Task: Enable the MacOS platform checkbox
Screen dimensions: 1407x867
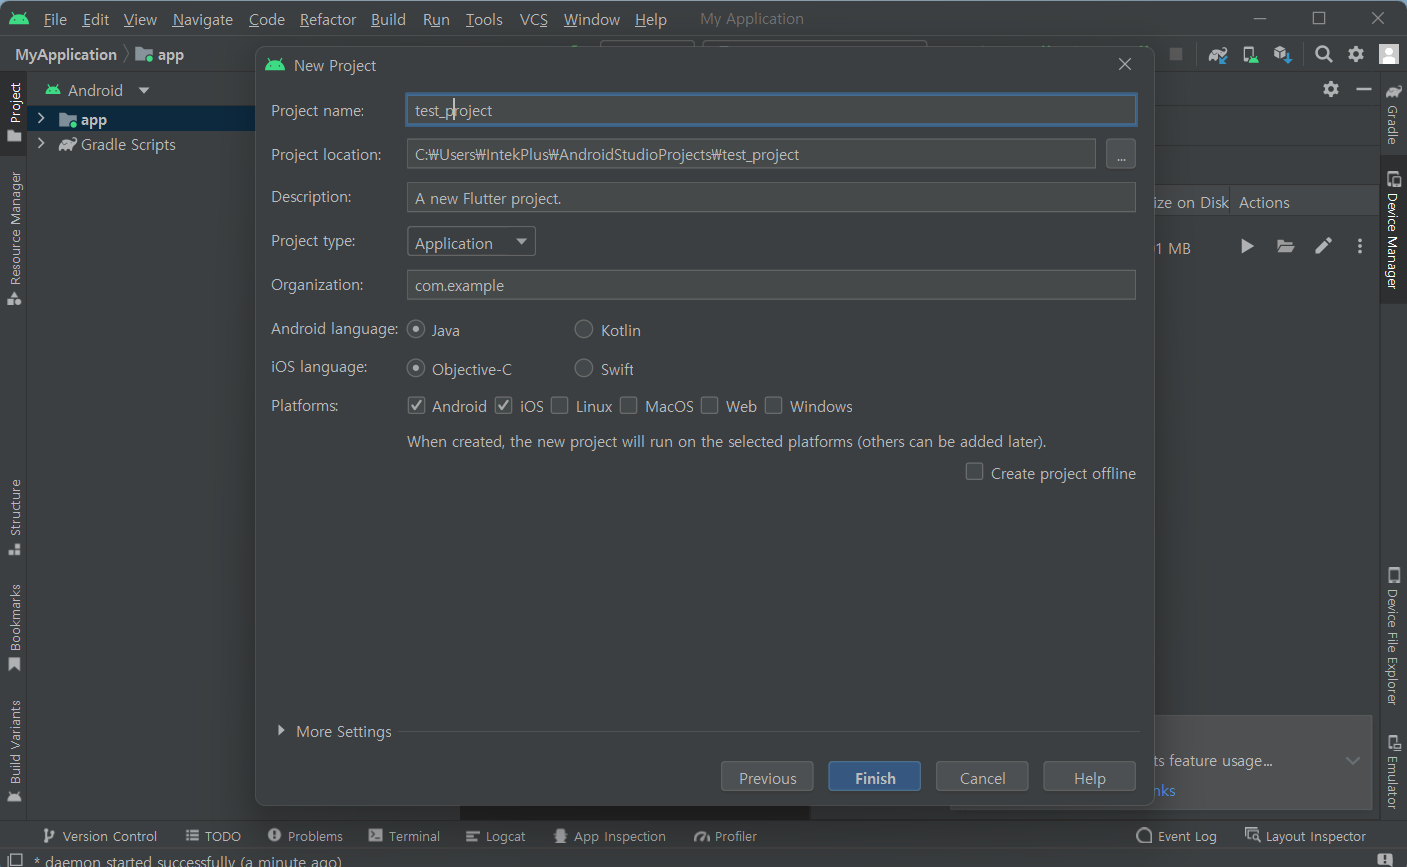Action: [x=629, y=405]
